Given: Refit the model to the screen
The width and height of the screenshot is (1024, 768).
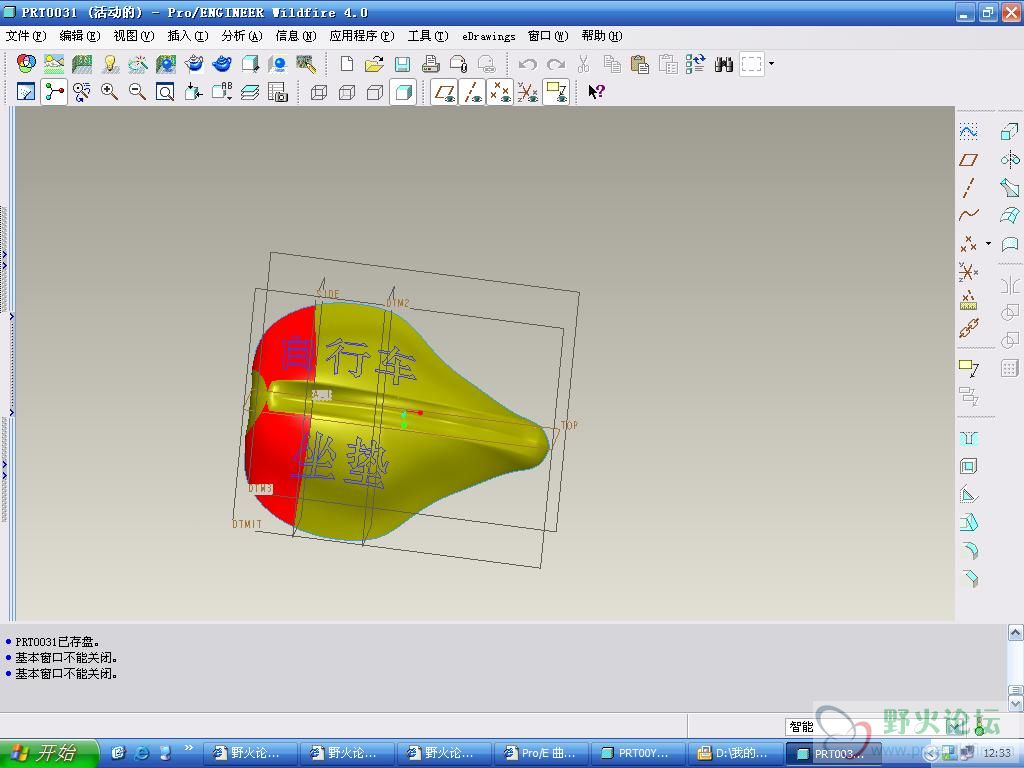Looking at the screenshot, I should [x=165, y=92].
